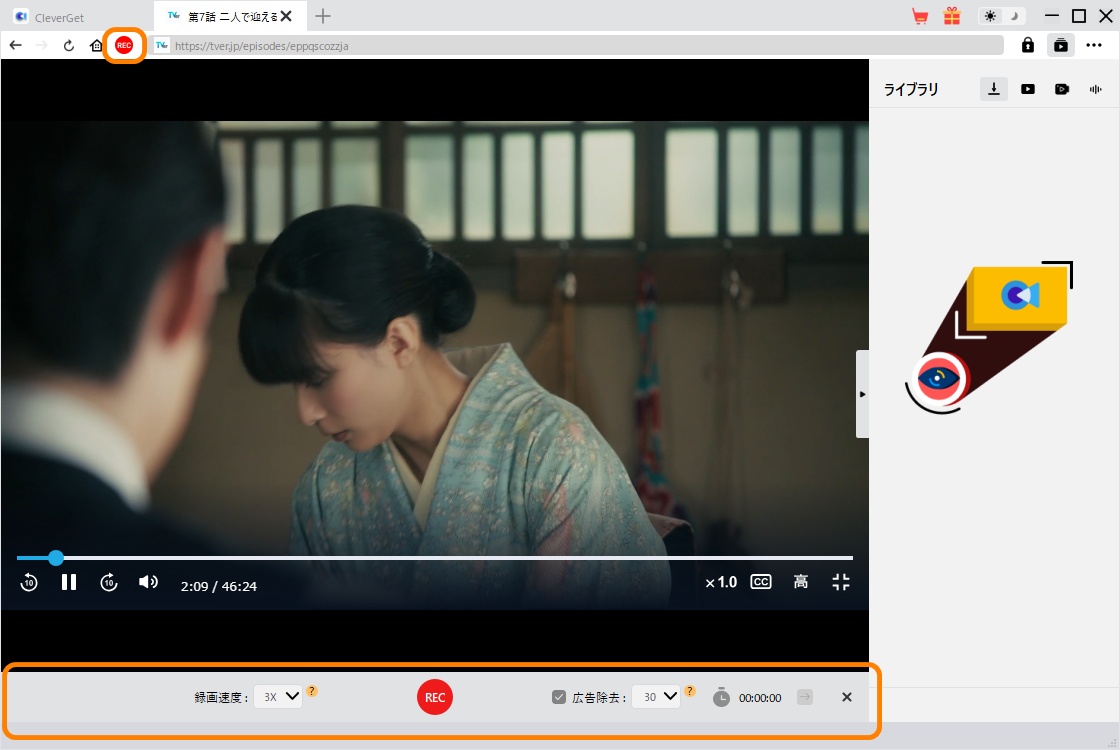Exit fullscreen in the player
1120x750 pixels.
click(841, 582)
